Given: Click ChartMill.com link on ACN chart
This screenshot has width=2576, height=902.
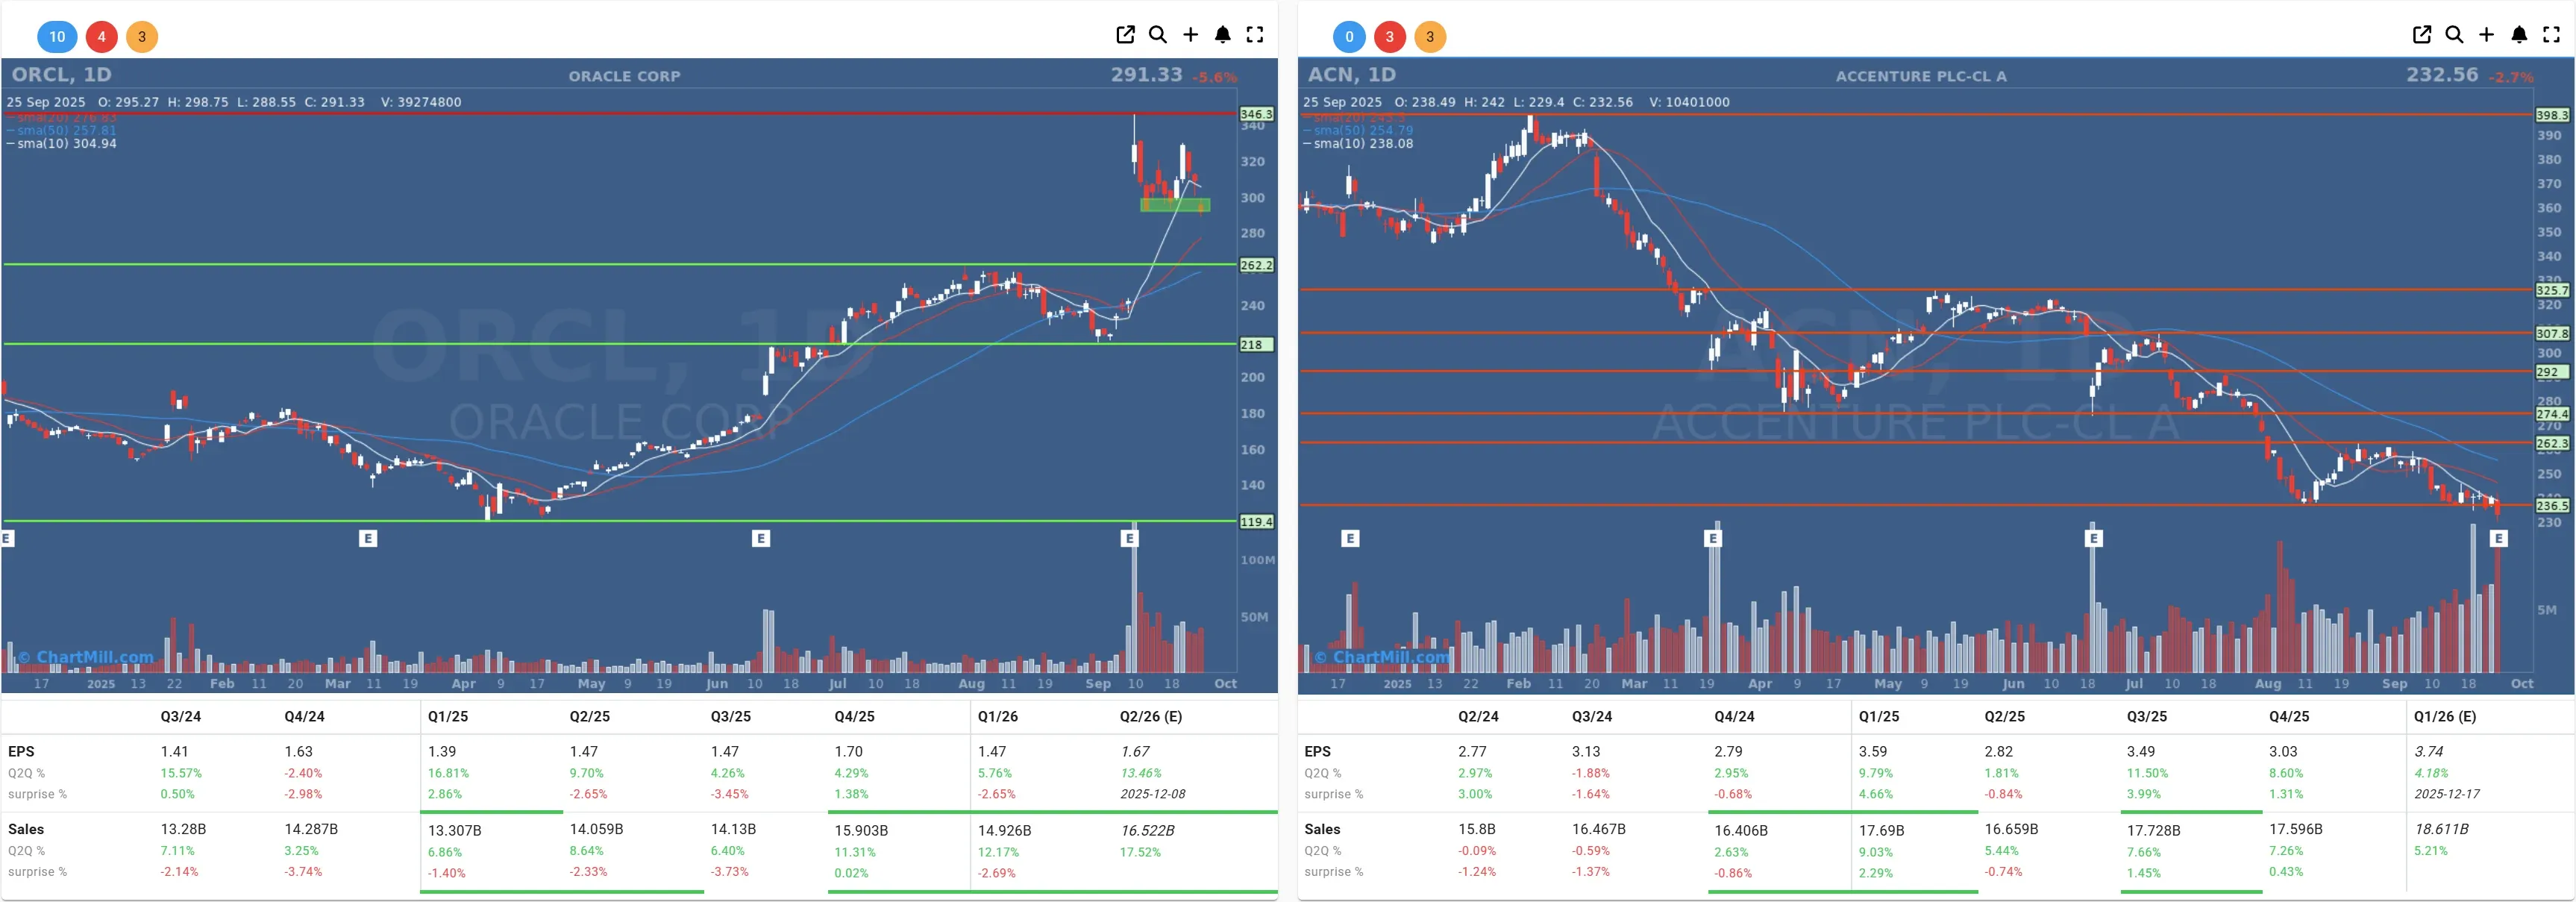Looking at the screenshot, I should pyautogui.click(x=1383, y=657).
